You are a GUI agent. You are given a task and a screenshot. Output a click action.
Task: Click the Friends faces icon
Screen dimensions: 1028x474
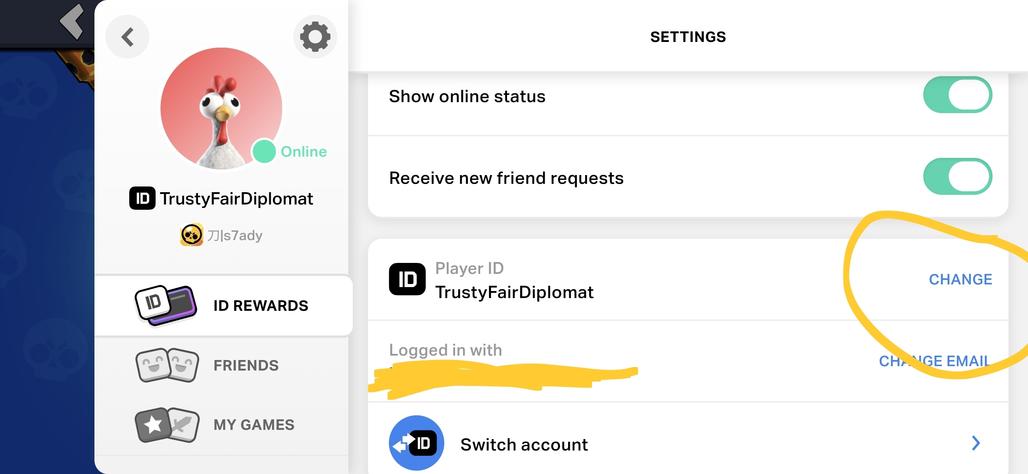166,366
